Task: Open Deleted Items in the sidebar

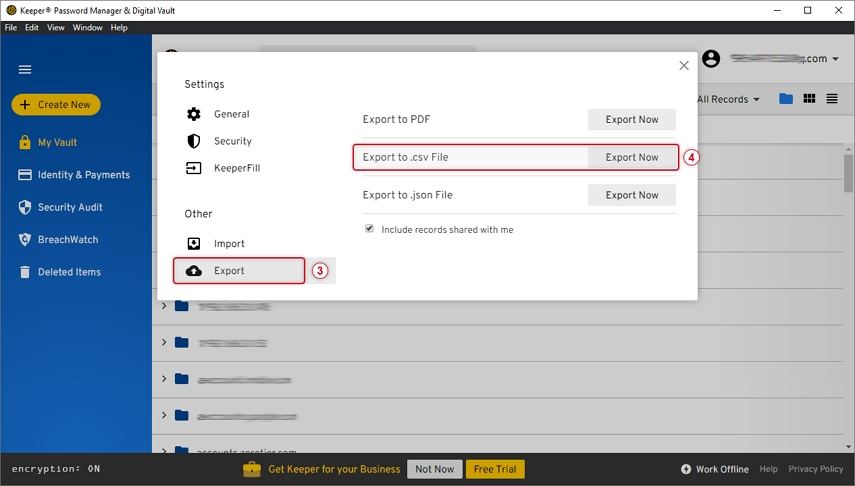Action: [69, 272]
